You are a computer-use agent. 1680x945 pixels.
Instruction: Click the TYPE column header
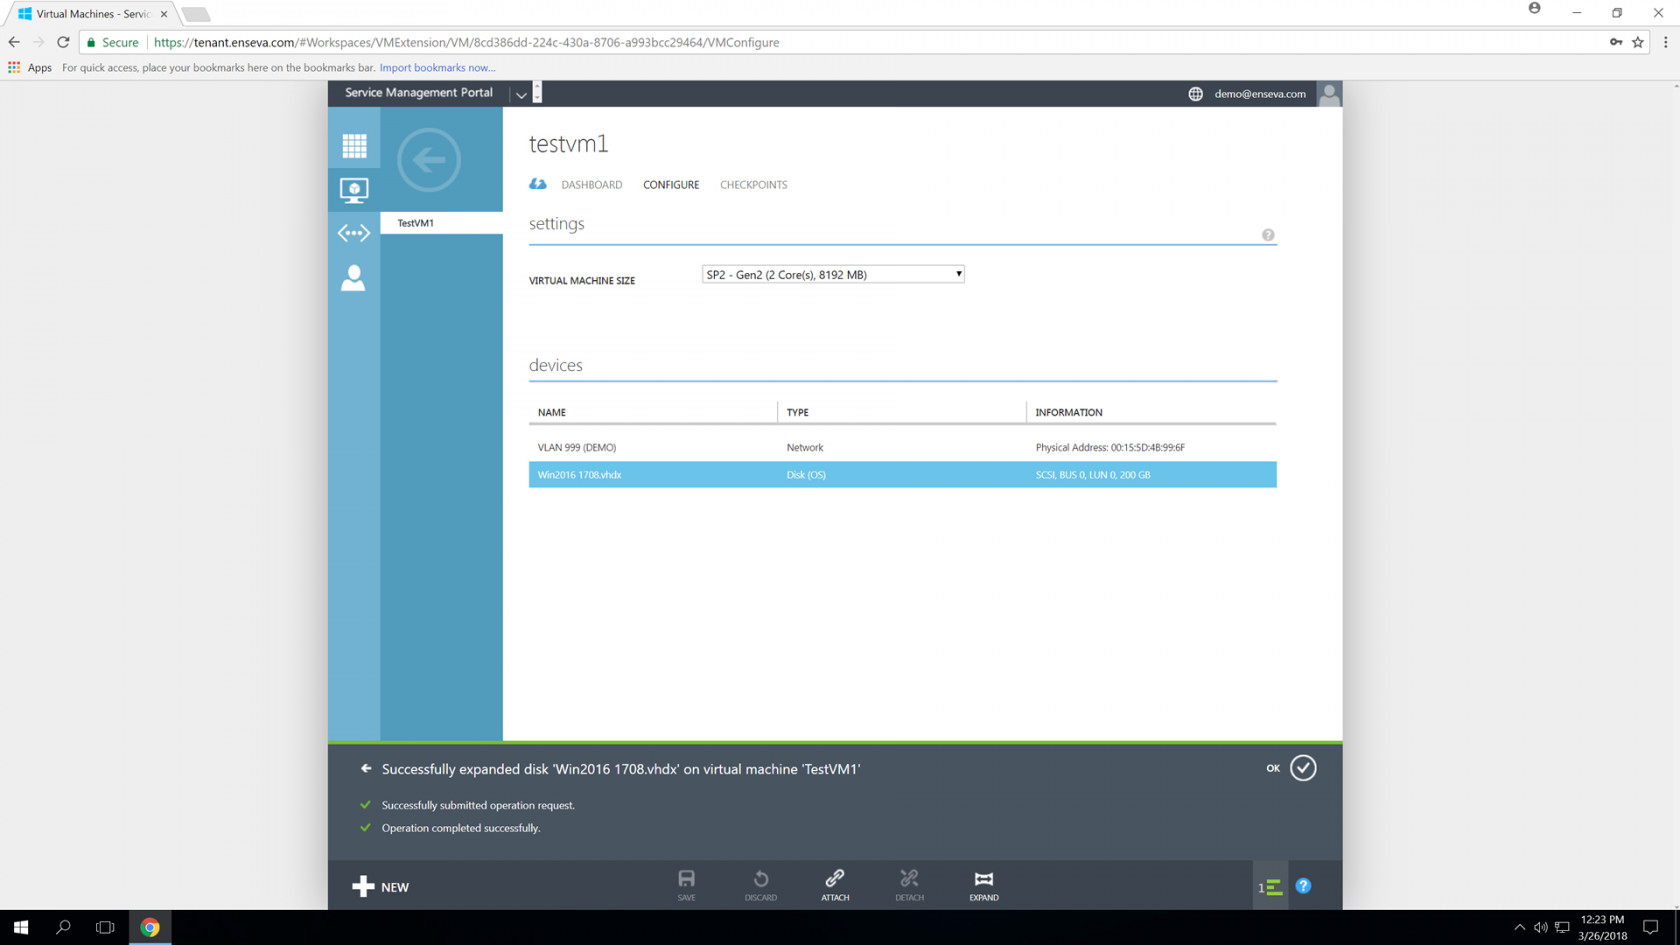[797, 412]
